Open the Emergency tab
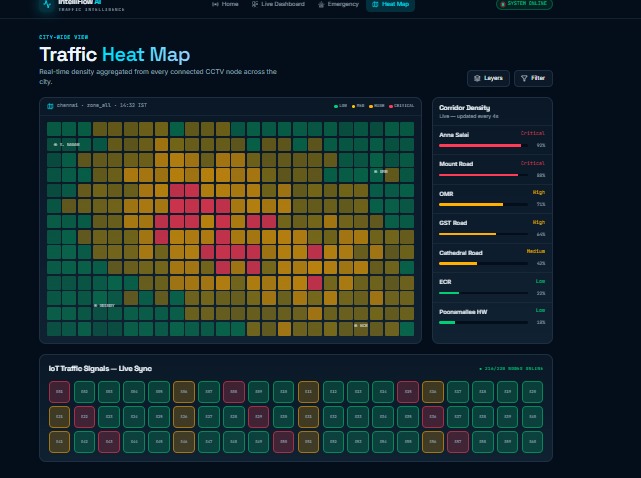This screenshot has height=478, width=641. (x=338, y=4)
